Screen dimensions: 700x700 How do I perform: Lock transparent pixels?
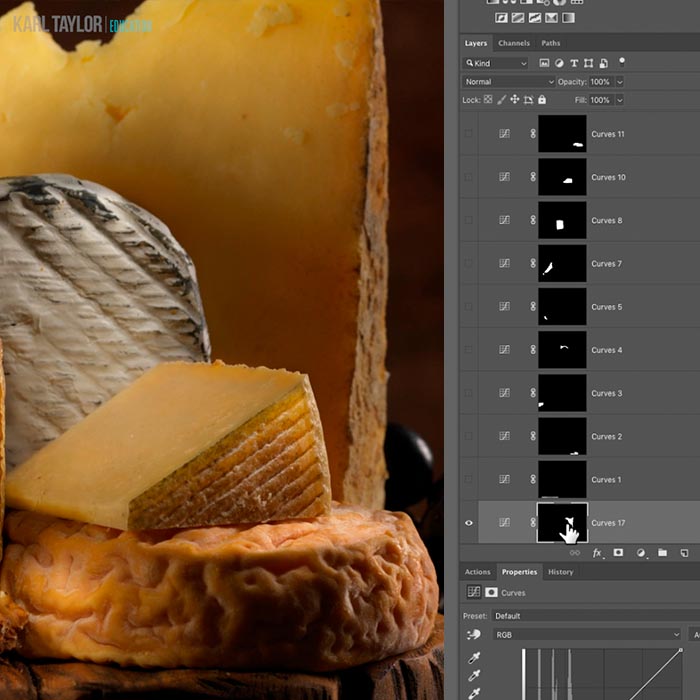click(x=488, y=100)
